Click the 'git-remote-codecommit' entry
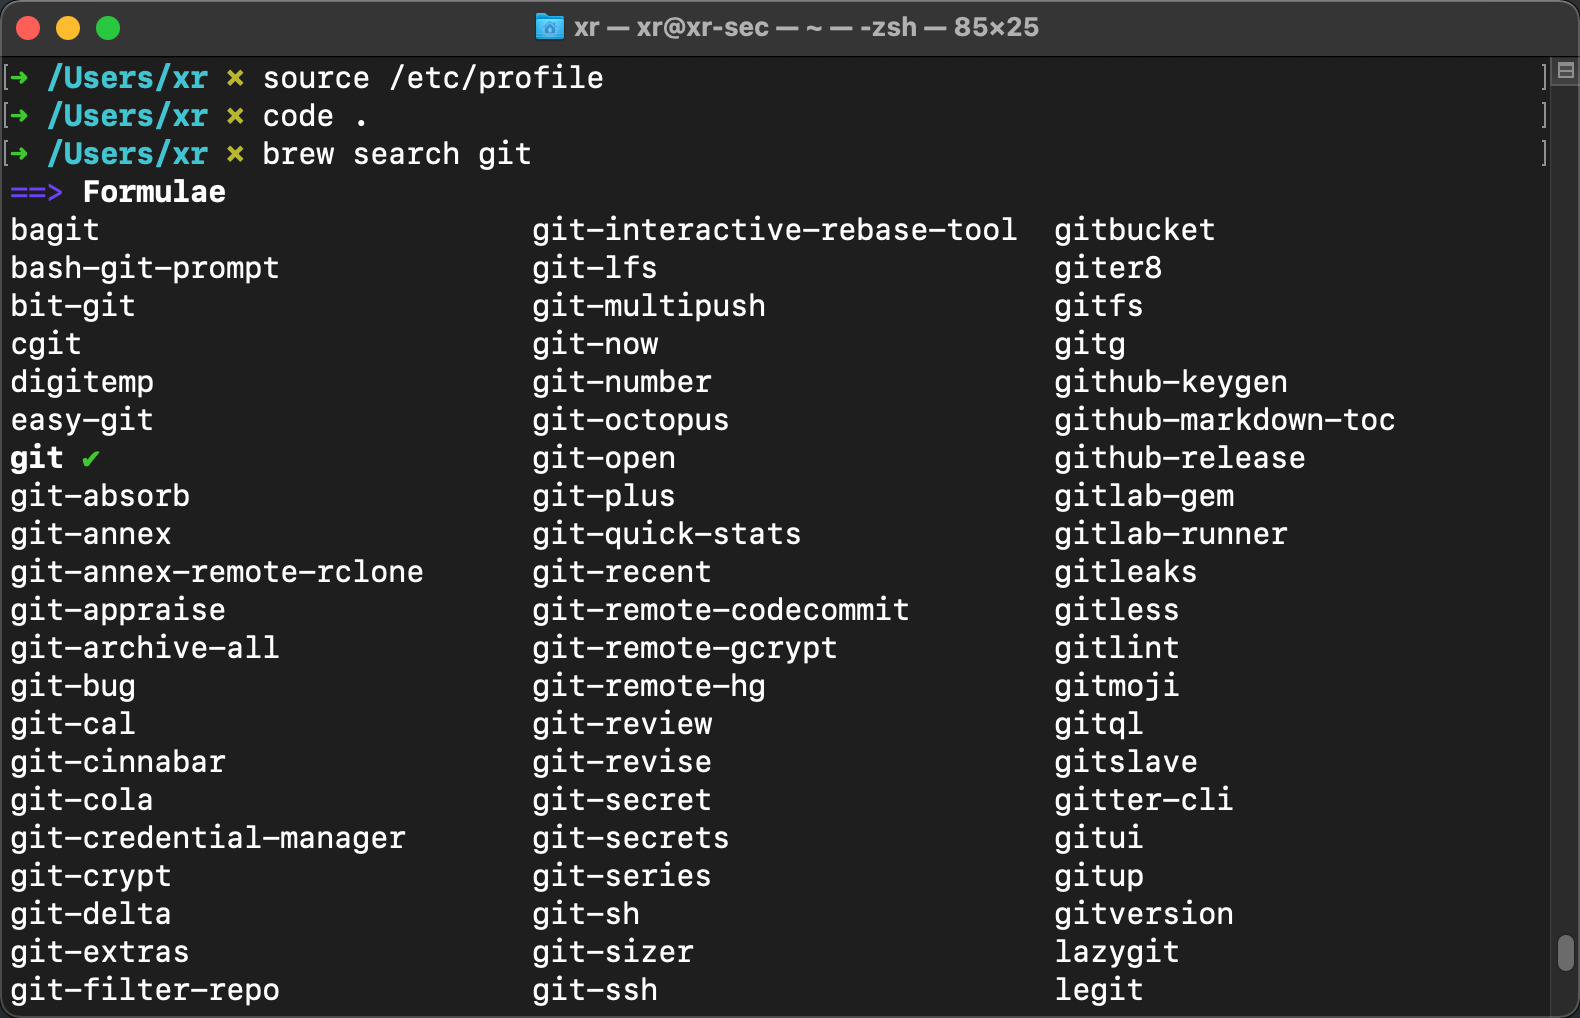This screenshot has width=1580, height=1018. (721, 610)
